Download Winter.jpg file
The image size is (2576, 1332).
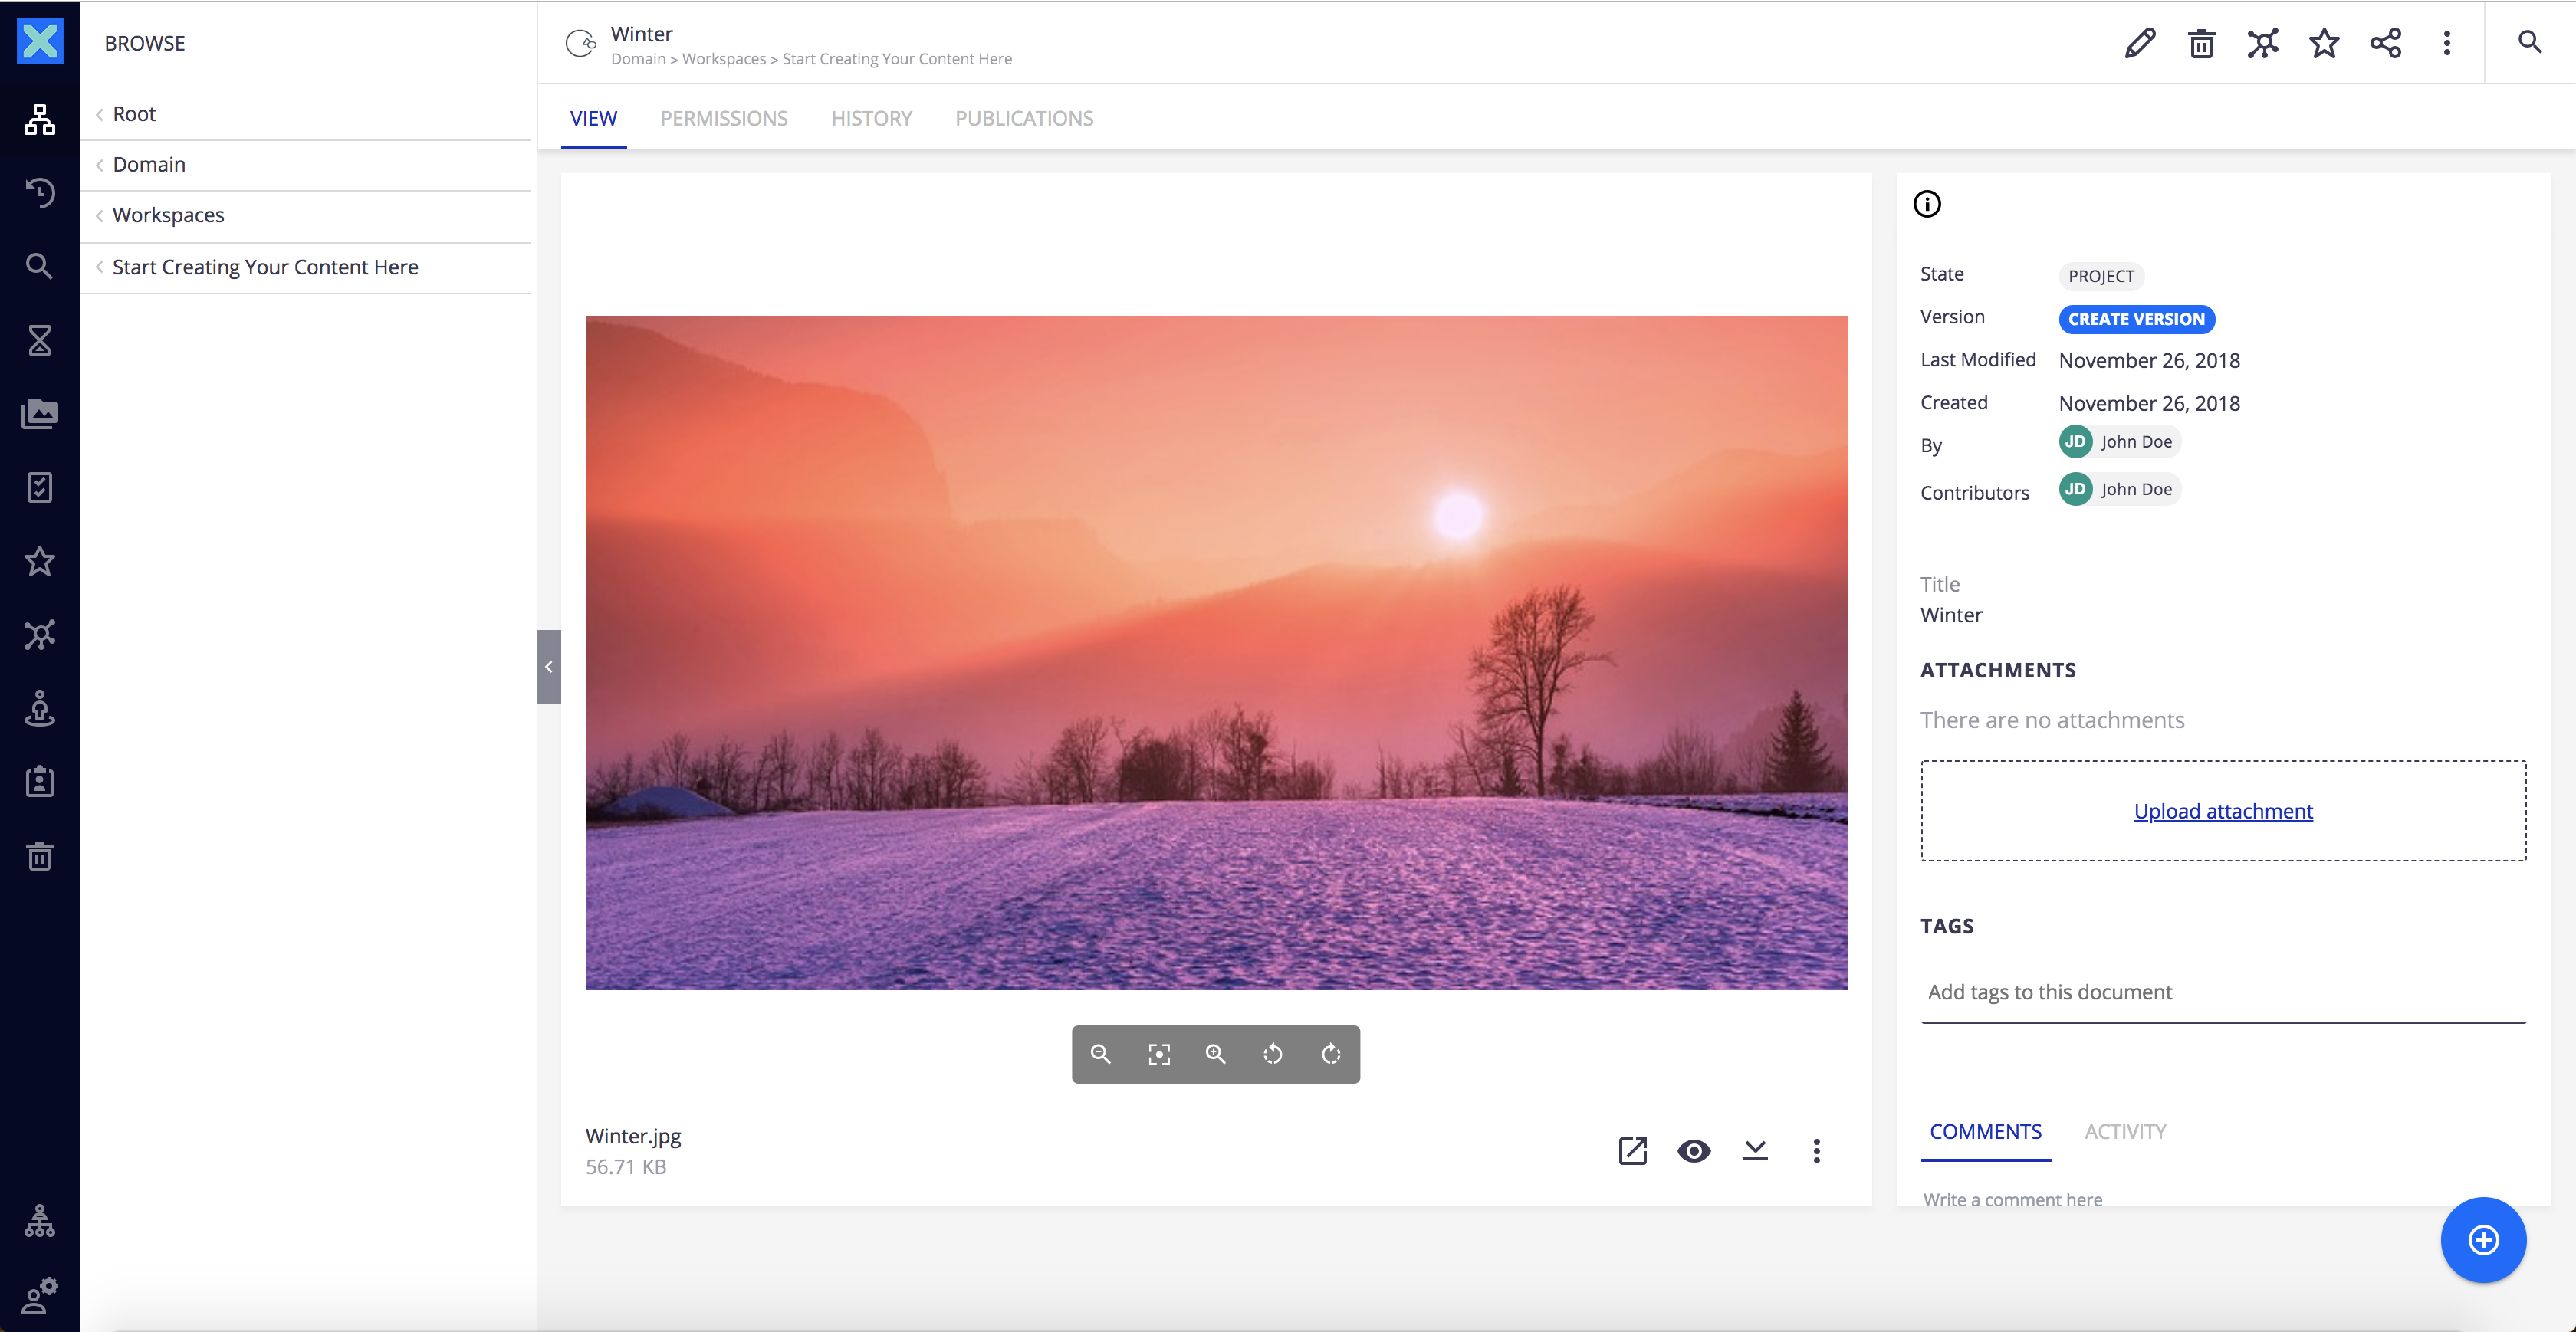click(x=1756, y=1151)
